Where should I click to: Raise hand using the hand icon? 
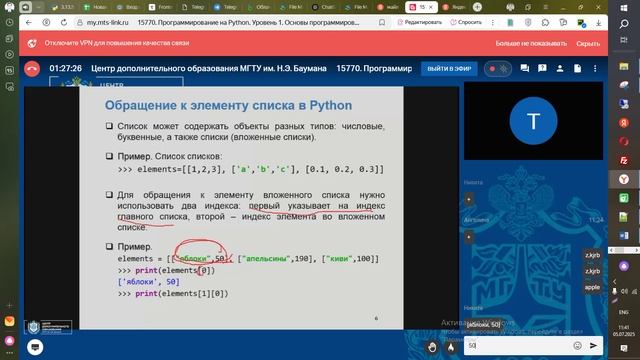coord(432,347)
